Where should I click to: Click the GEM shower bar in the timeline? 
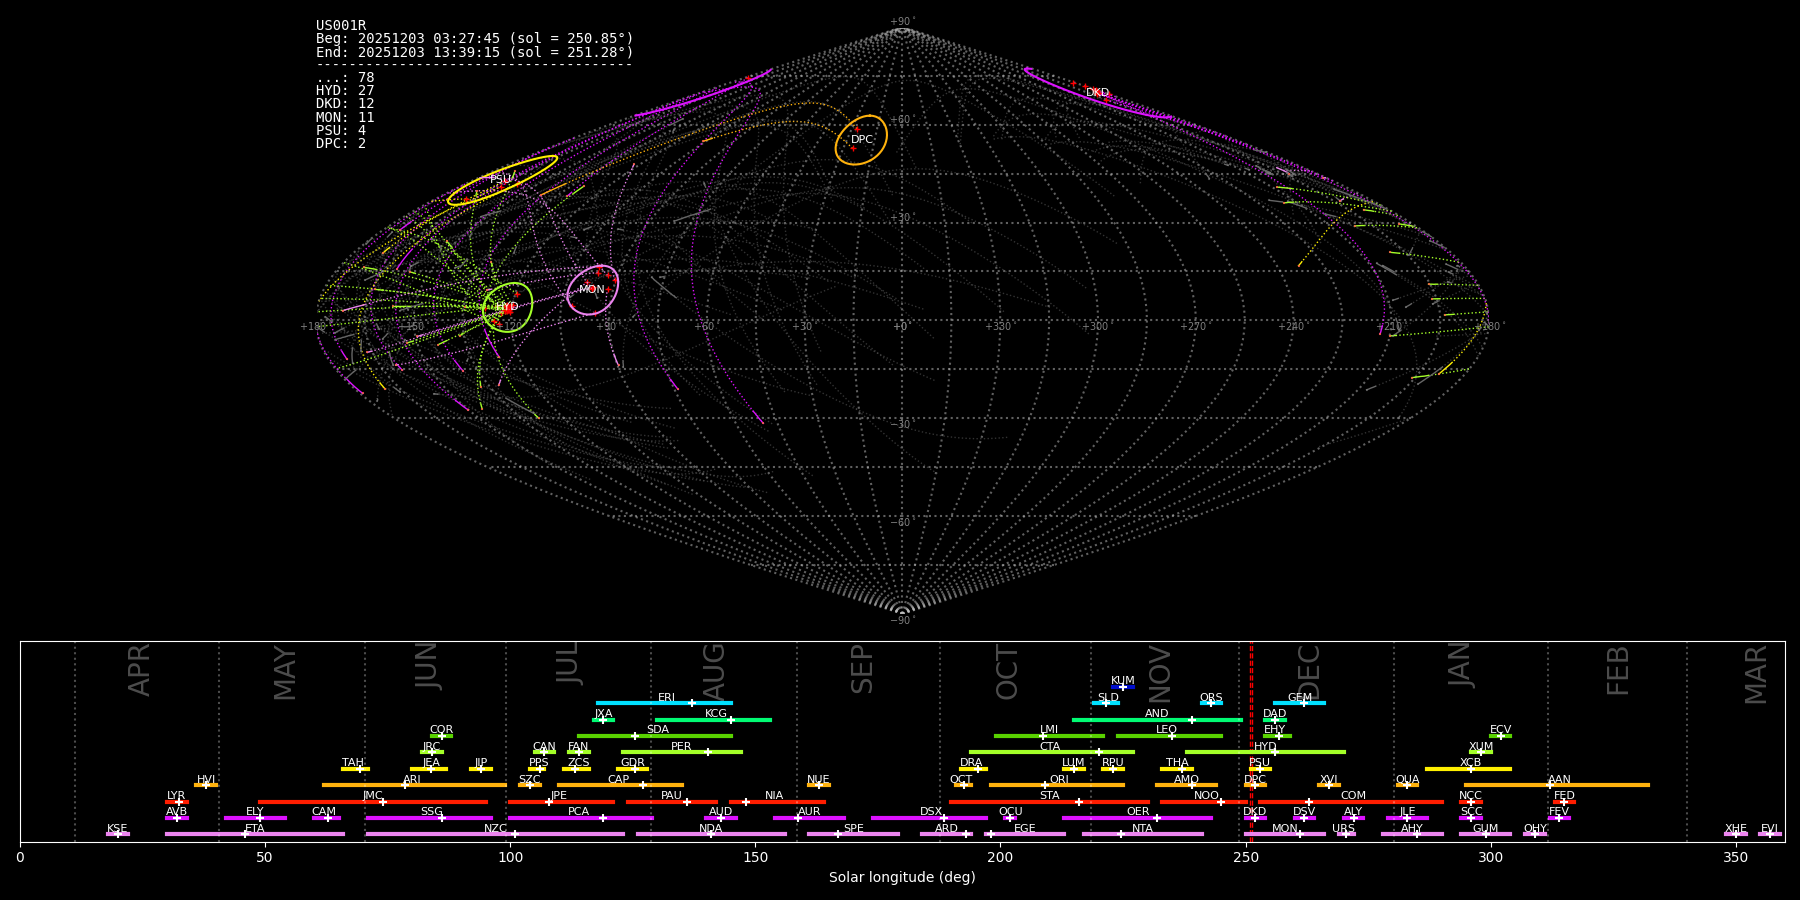pos(1299,703)
